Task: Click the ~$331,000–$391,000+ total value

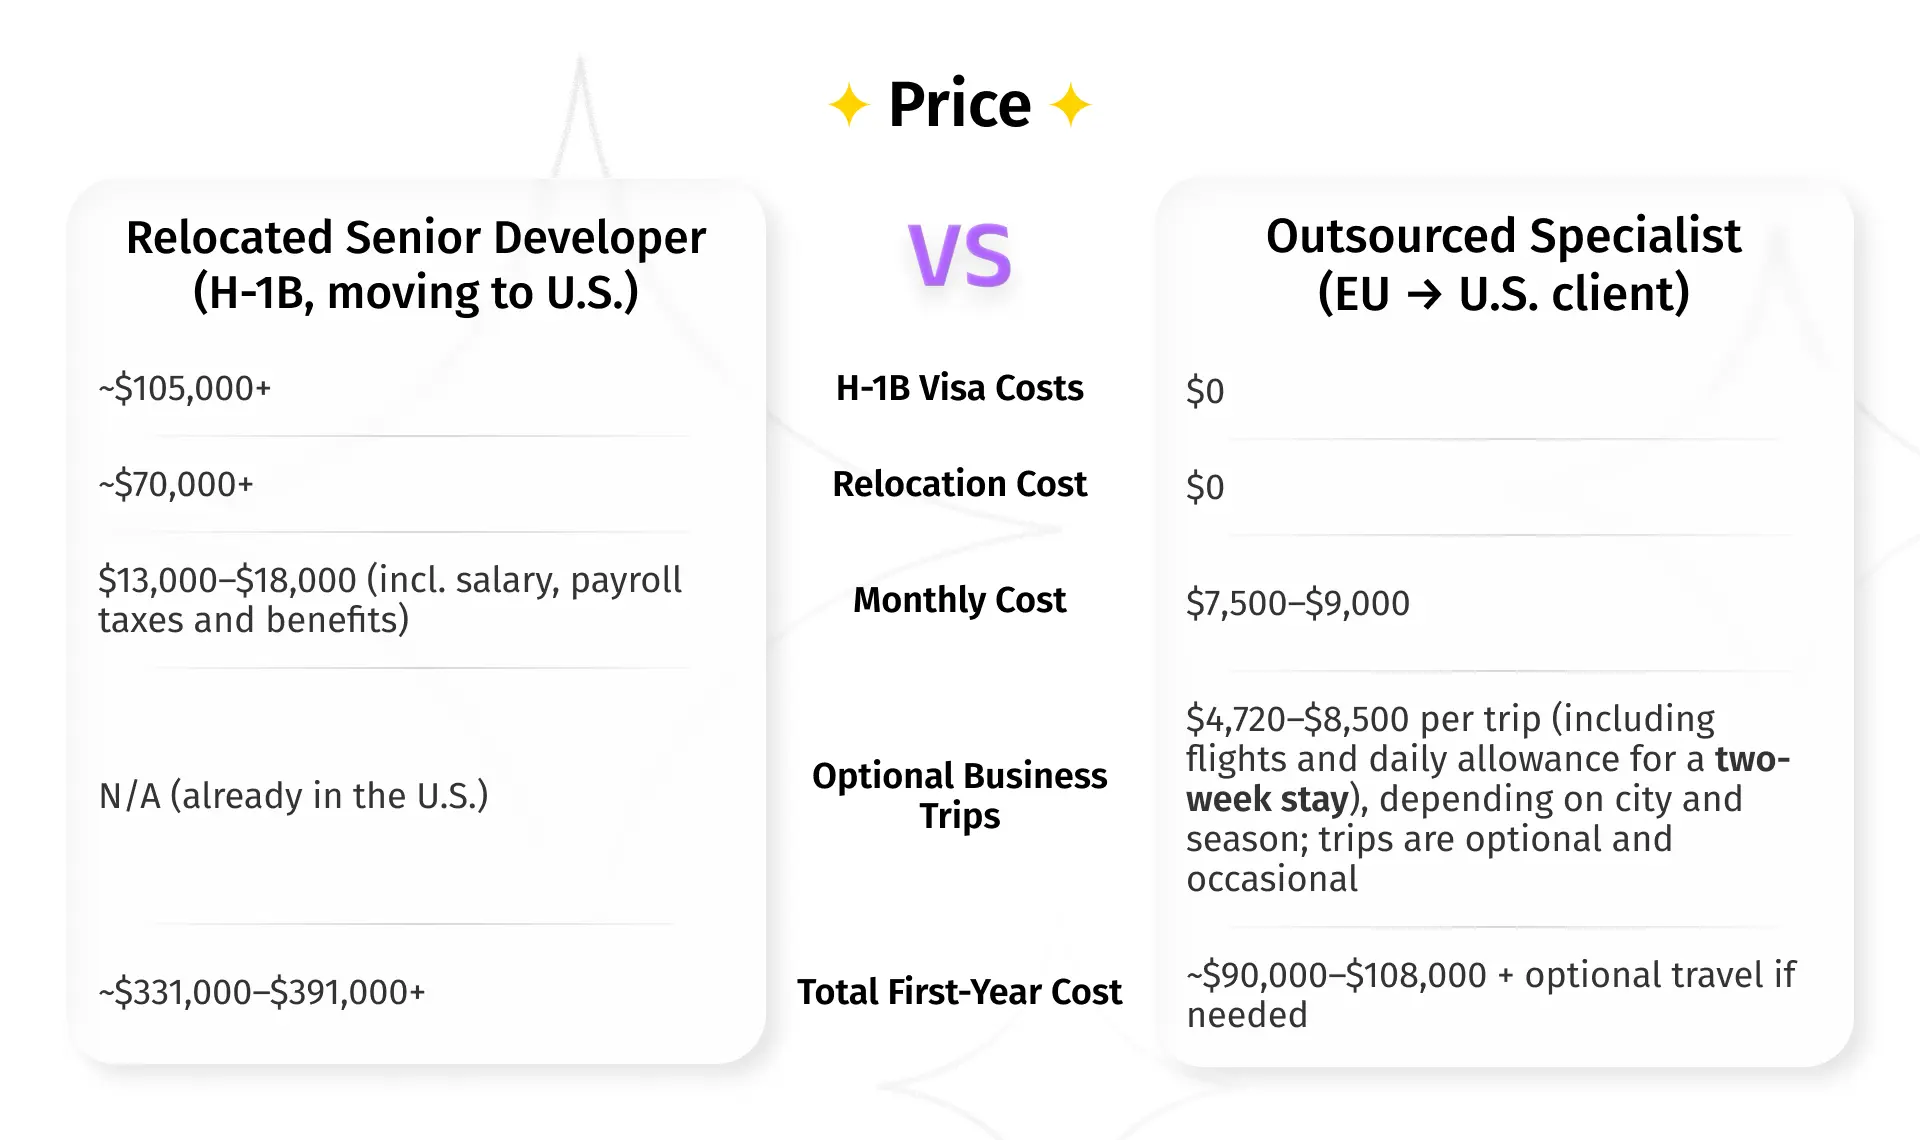Action: pos(262,992)
